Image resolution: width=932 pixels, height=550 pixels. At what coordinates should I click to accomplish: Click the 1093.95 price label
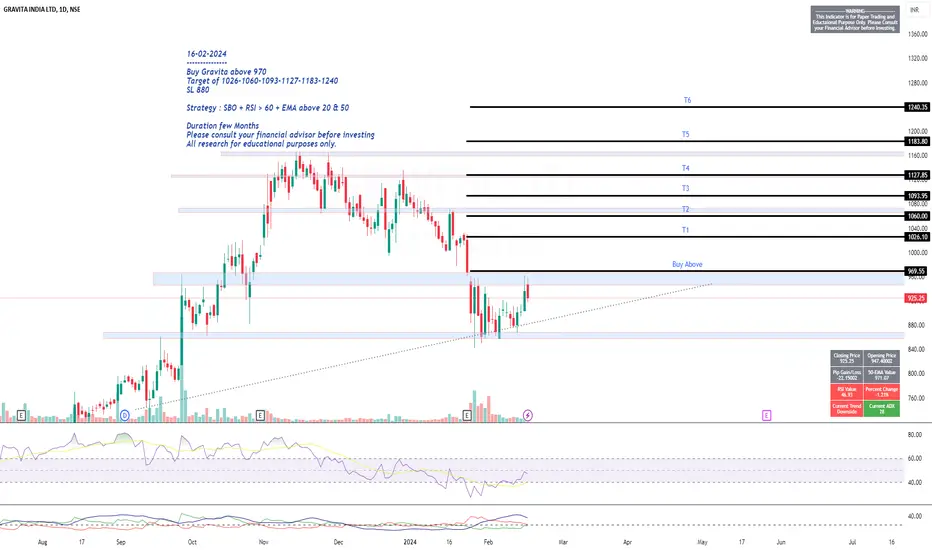pyautogui.click(x=917, y=196)
